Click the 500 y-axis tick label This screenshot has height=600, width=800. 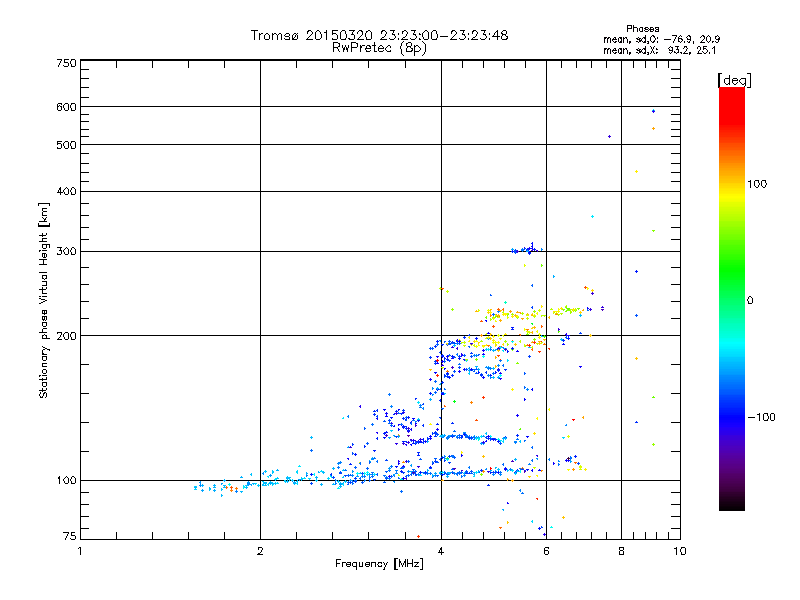point(66,145)
